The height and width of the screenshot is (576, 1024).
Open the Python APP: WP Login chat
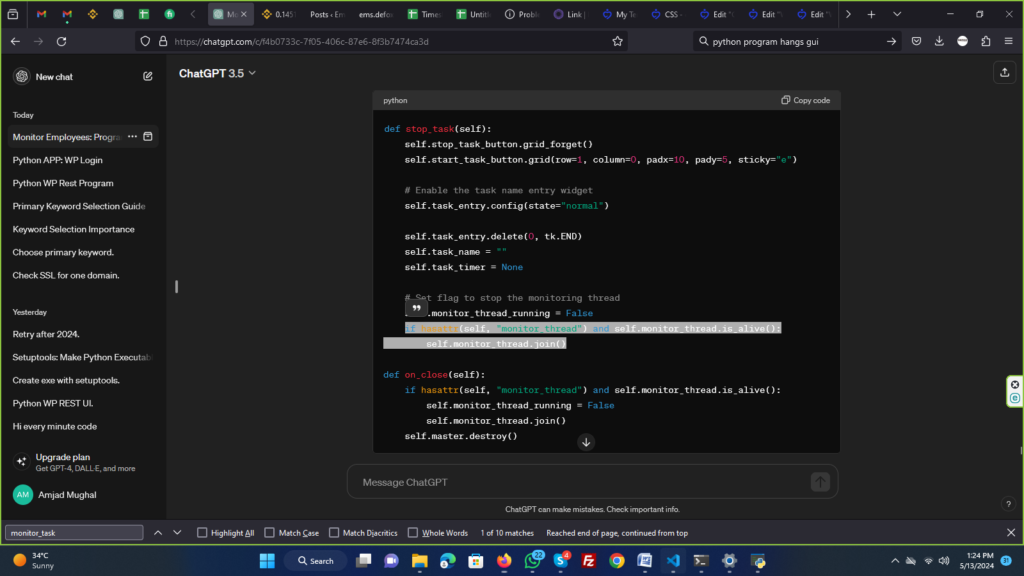coord(58,160)
